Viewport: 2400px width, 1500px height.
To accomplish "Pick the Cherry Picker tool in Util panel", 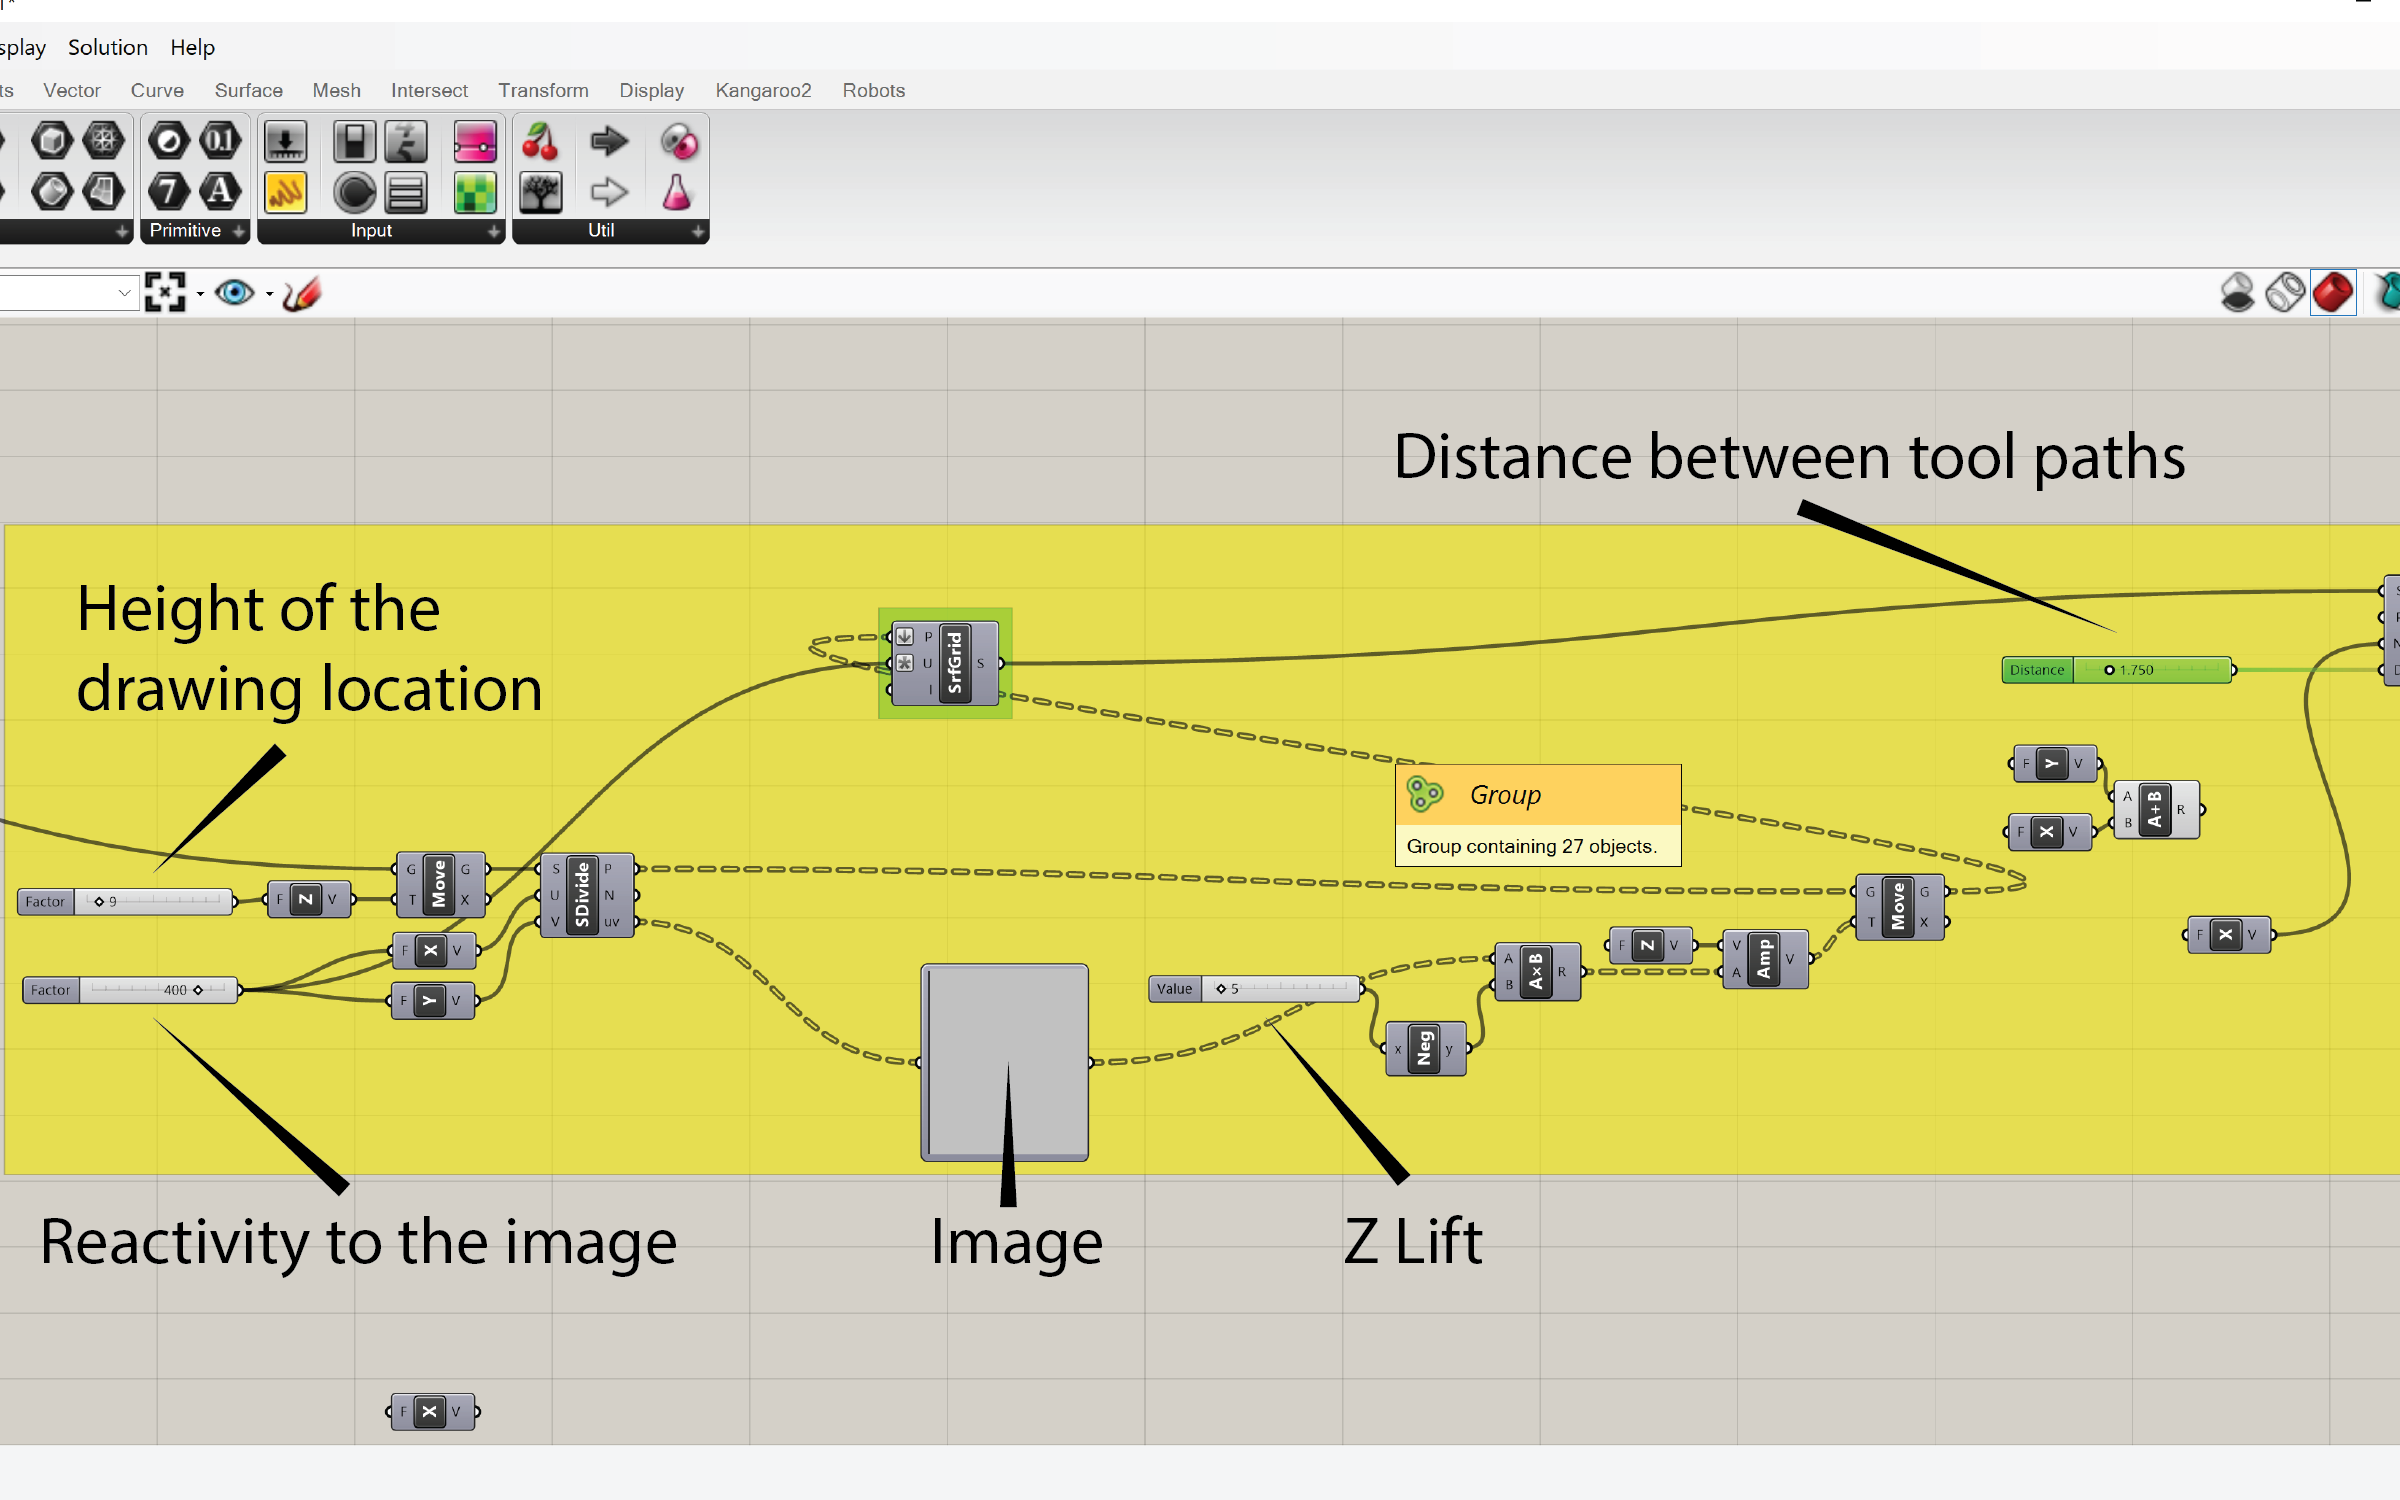I will pos(541,141).
